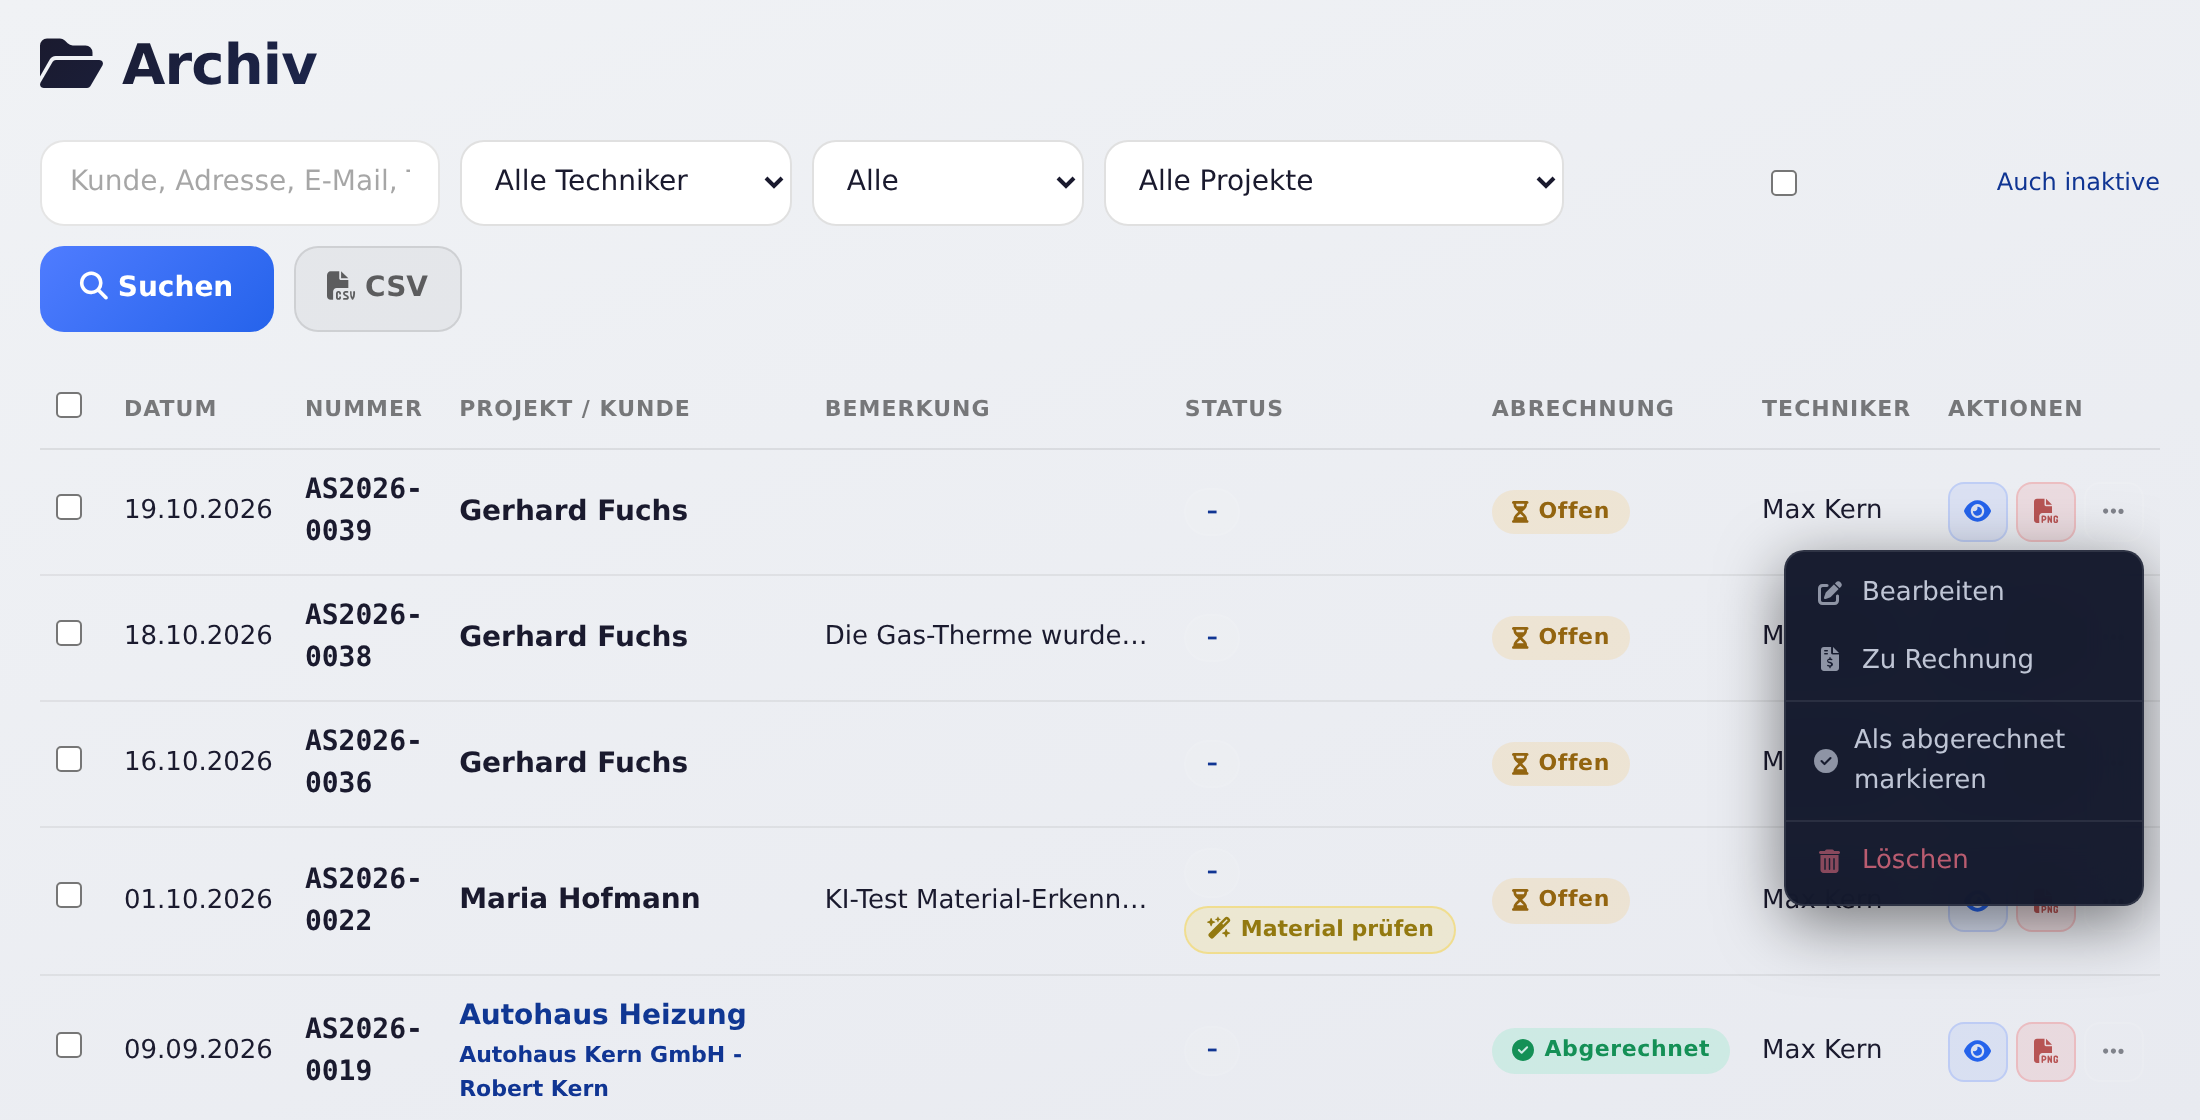Open the Alle status dropdown

[x=948, y=183]
